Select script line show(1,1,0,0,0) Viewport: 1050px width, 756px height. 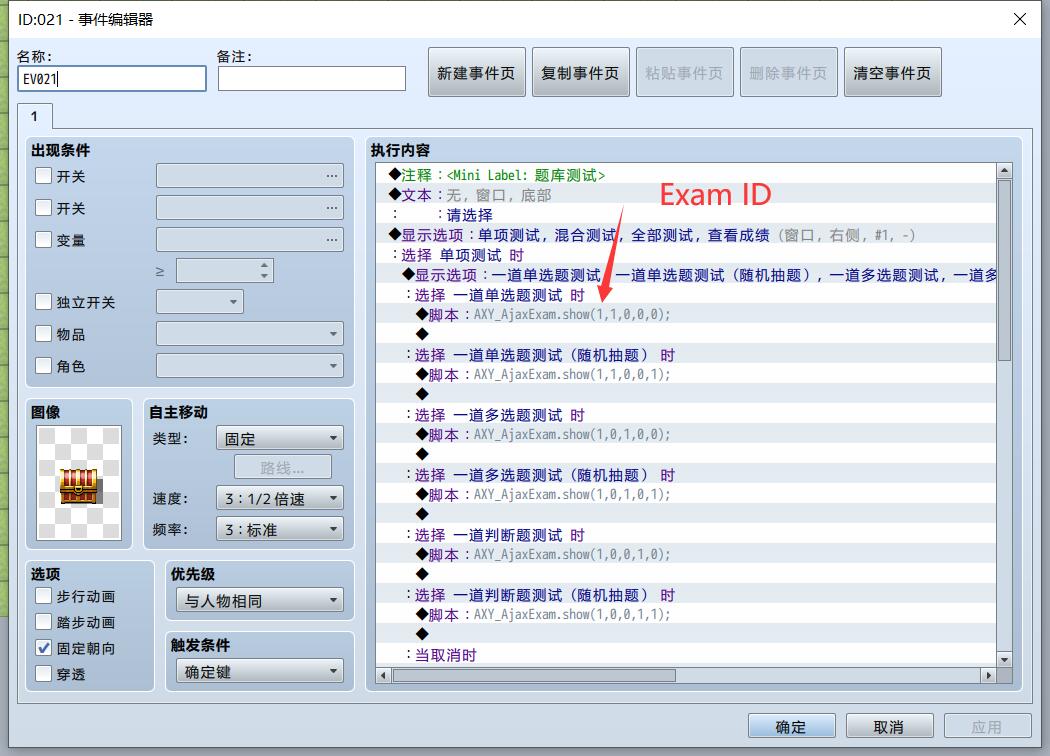pos(686,315)
